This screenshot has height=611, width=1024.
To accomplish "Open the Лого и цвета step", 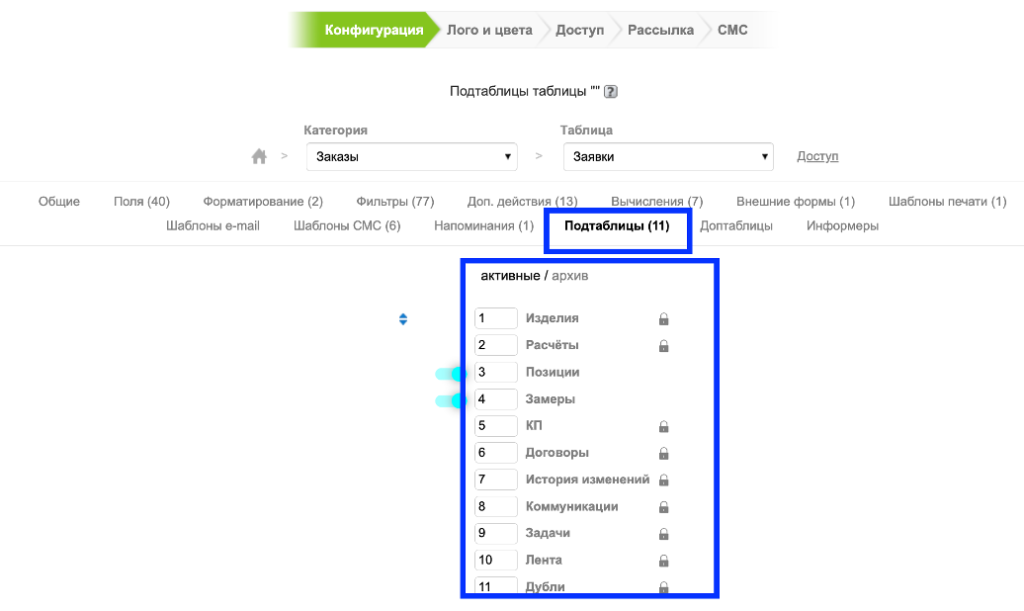I will click(x=489, y=30).
